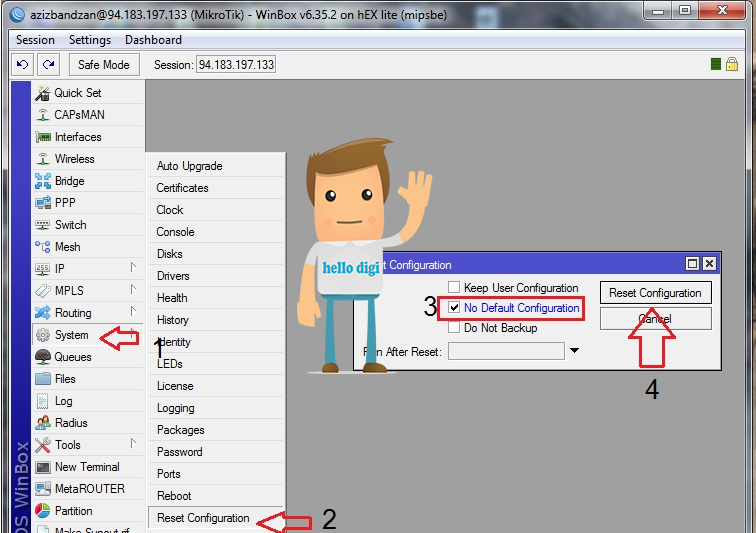This screenshot has height=533, width=756.
Task: Click the Wireless antenna icon
Action: pos(42,159)
